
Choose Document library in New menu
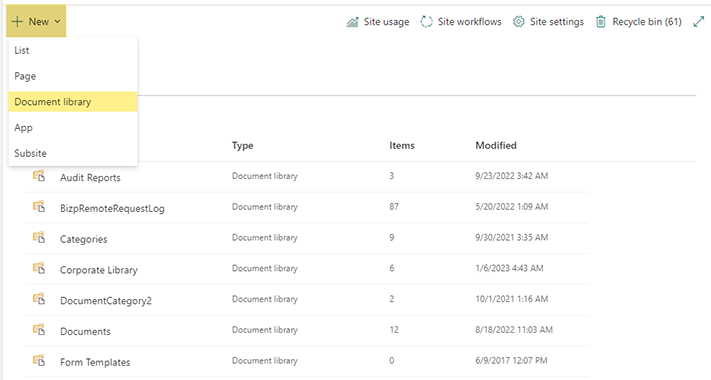point(73,102)
